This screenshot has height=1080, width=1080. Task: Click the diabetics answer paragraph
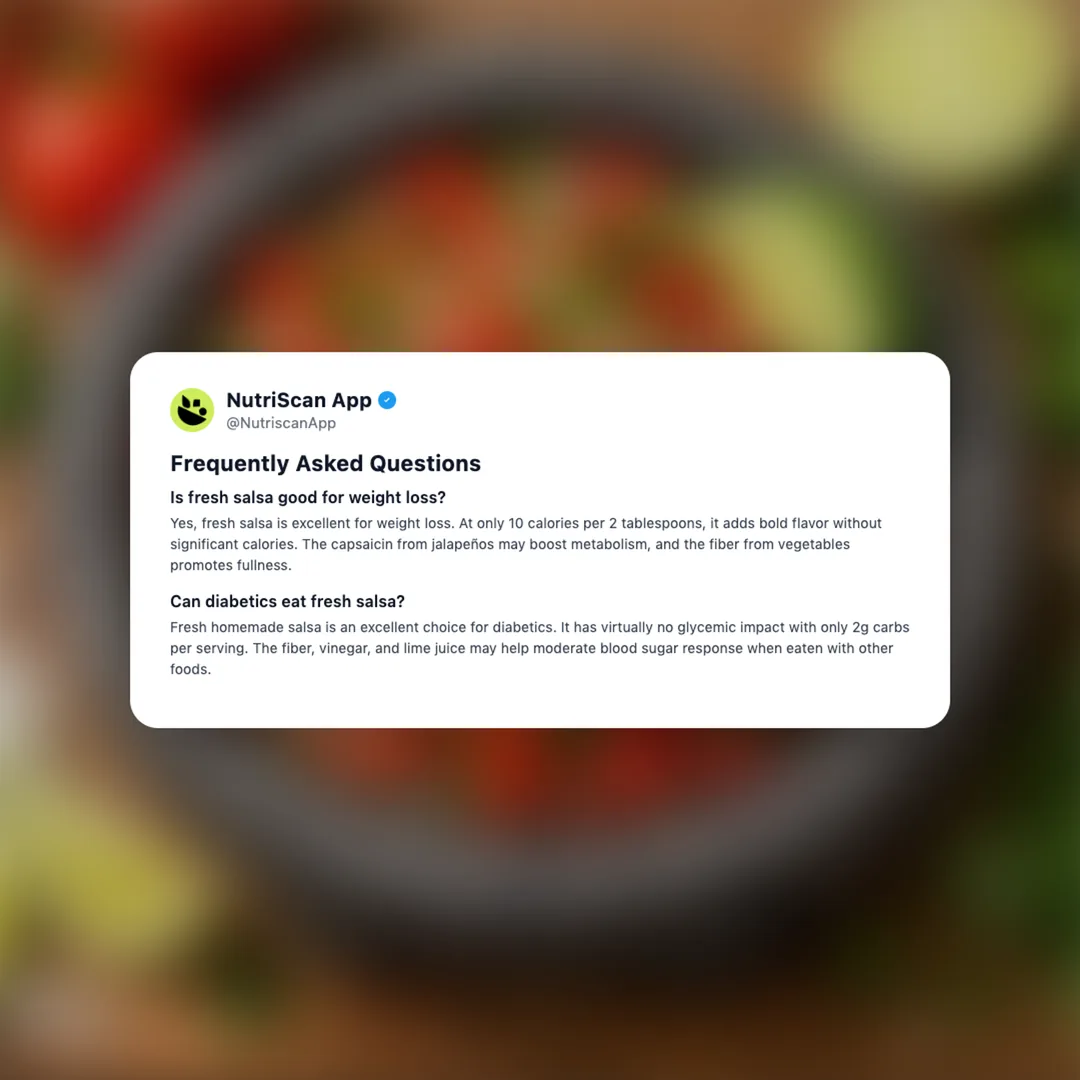pyautogui.click(x=539, y=648)
